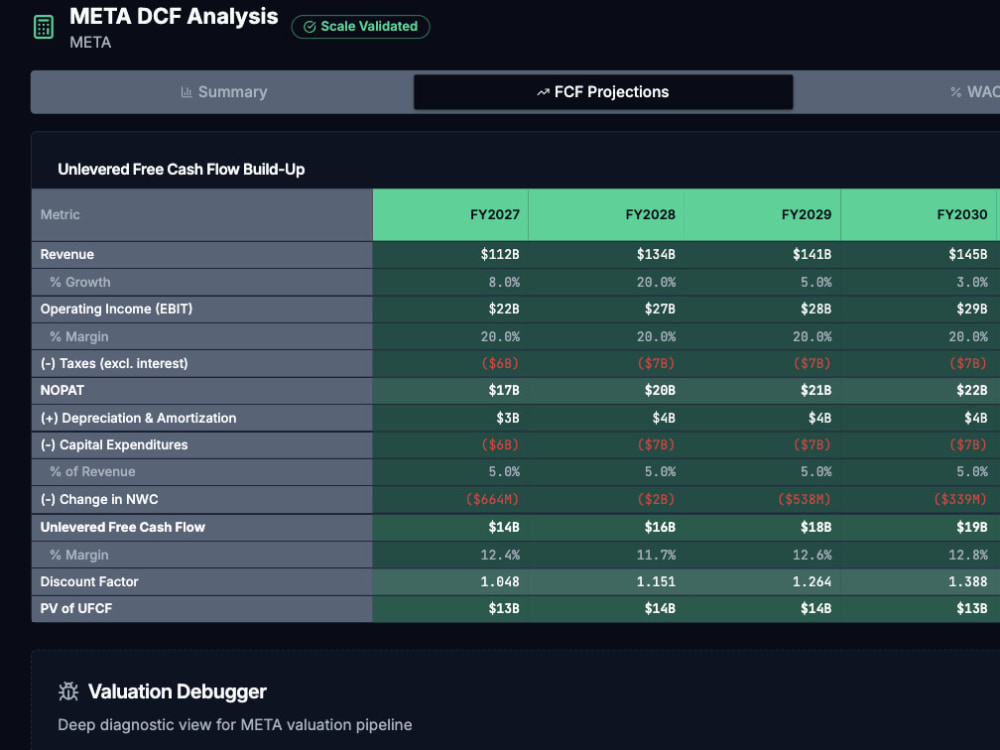The height and width of the screenshot is (750, 1000).
Task: Click Operating Income (EBIT) row label
Action: (x=116, y=309)
